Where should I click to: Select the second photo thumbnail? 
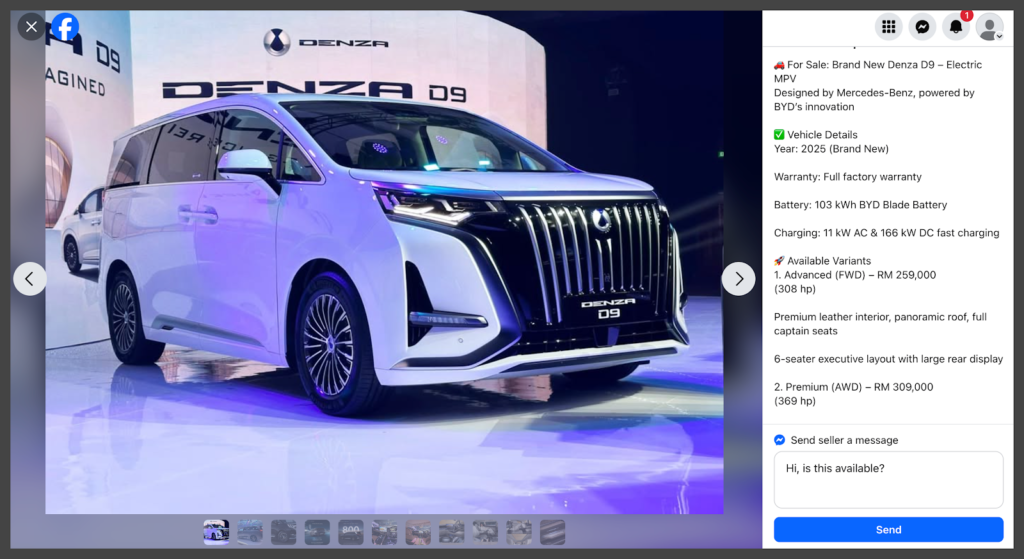250,532
